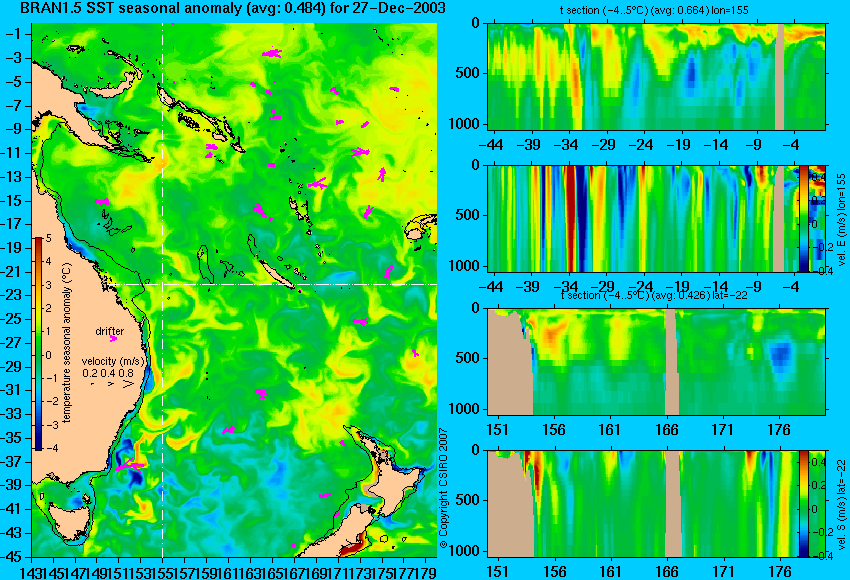The image size is (850, 580).
Task: Click the temperature section plot for lat=-22
Action: (x=656, y=362)
